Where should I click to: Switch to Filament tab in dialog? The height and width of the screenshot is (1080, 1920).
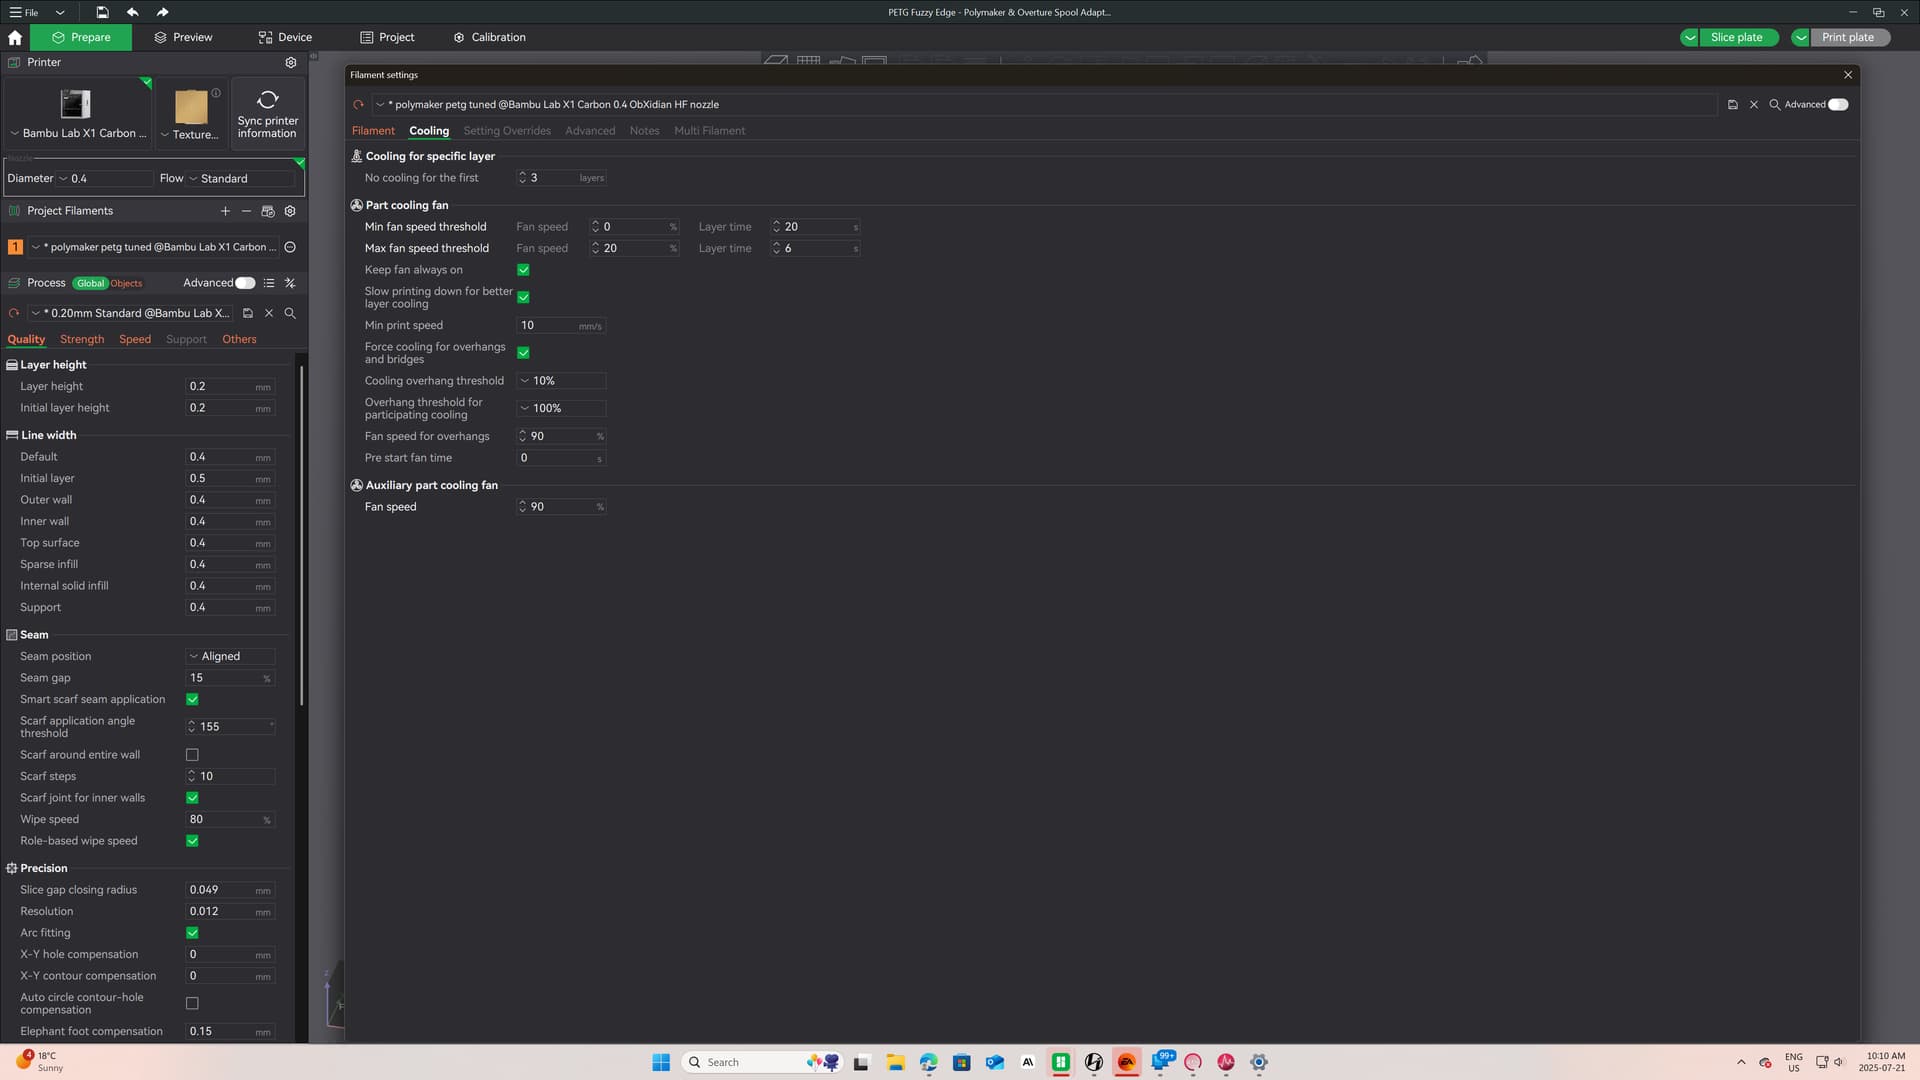[x=373, y=131]
